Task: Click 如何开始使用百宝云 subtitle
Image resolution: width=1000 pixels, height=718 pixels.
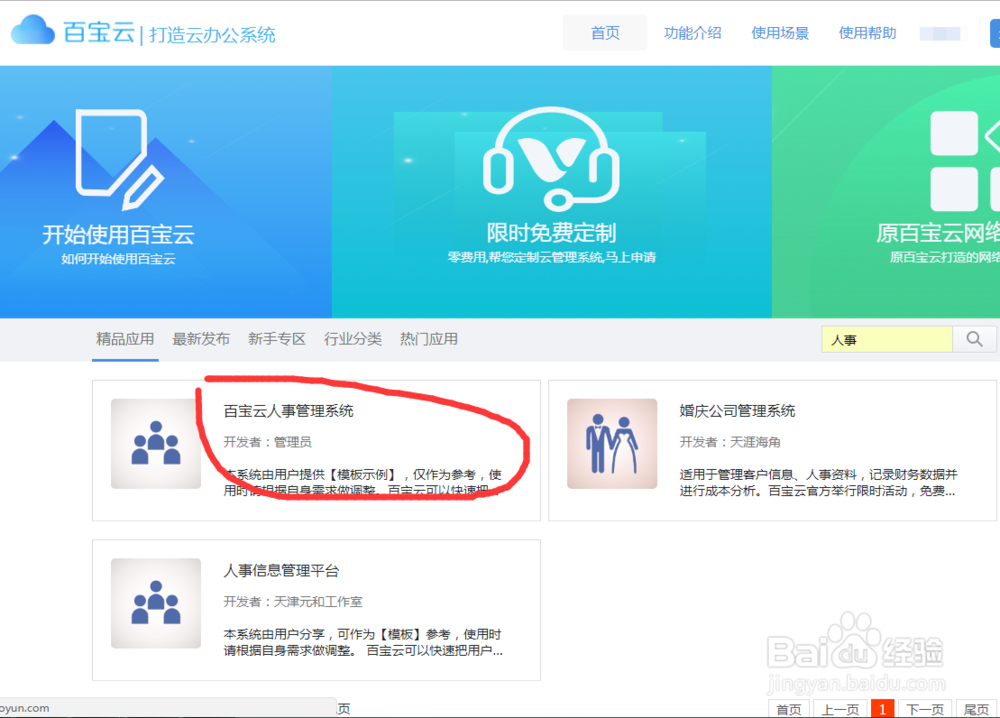Action: 118,259
